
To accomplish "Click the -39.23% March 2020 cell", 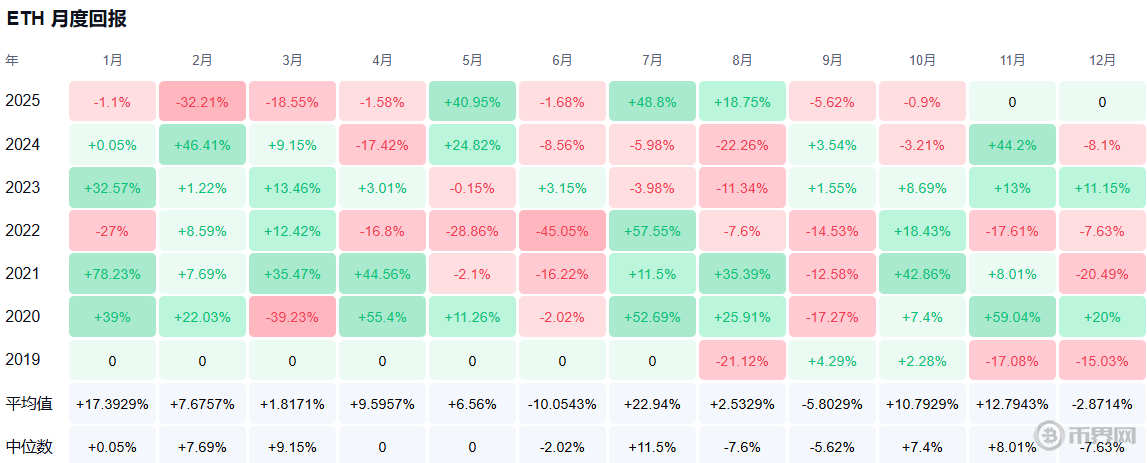I will point(292,317).
